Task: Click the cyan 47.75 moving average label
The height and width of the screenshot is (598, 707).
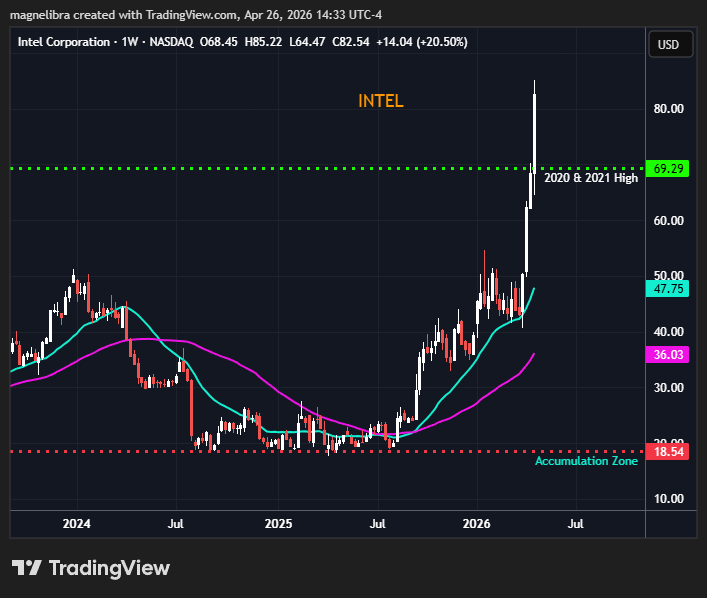Action: [667, 289]
